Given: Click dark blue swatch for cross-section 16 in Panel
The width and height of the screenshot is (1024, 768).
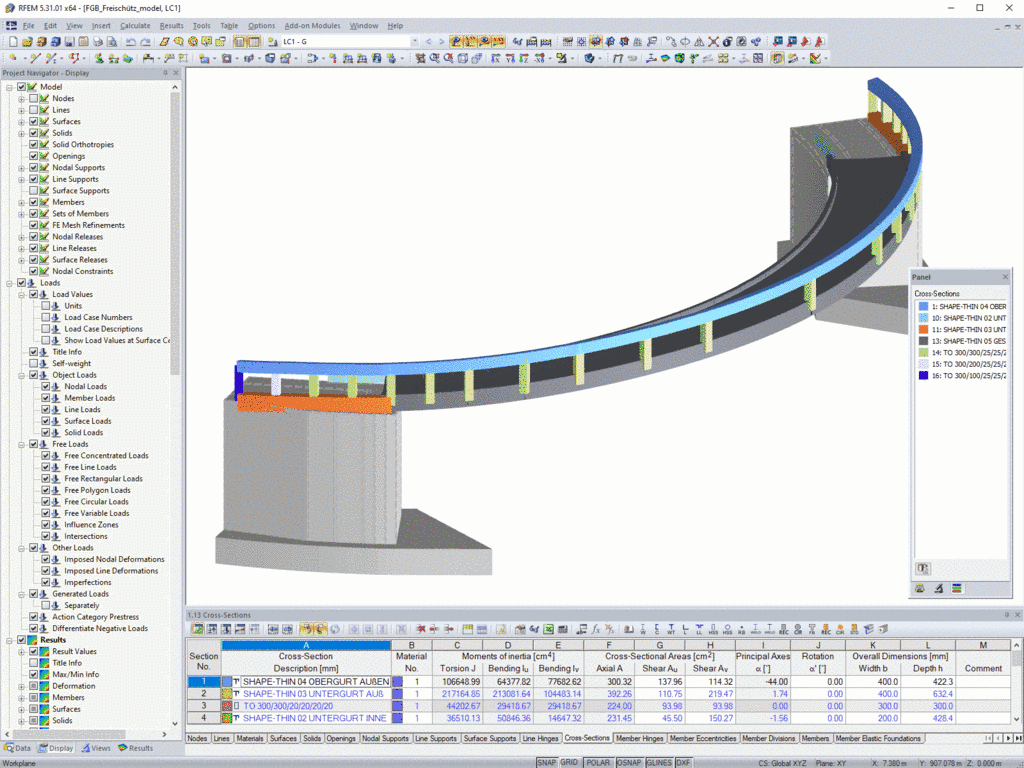Looking at the screenshot, I should point(923,376).
